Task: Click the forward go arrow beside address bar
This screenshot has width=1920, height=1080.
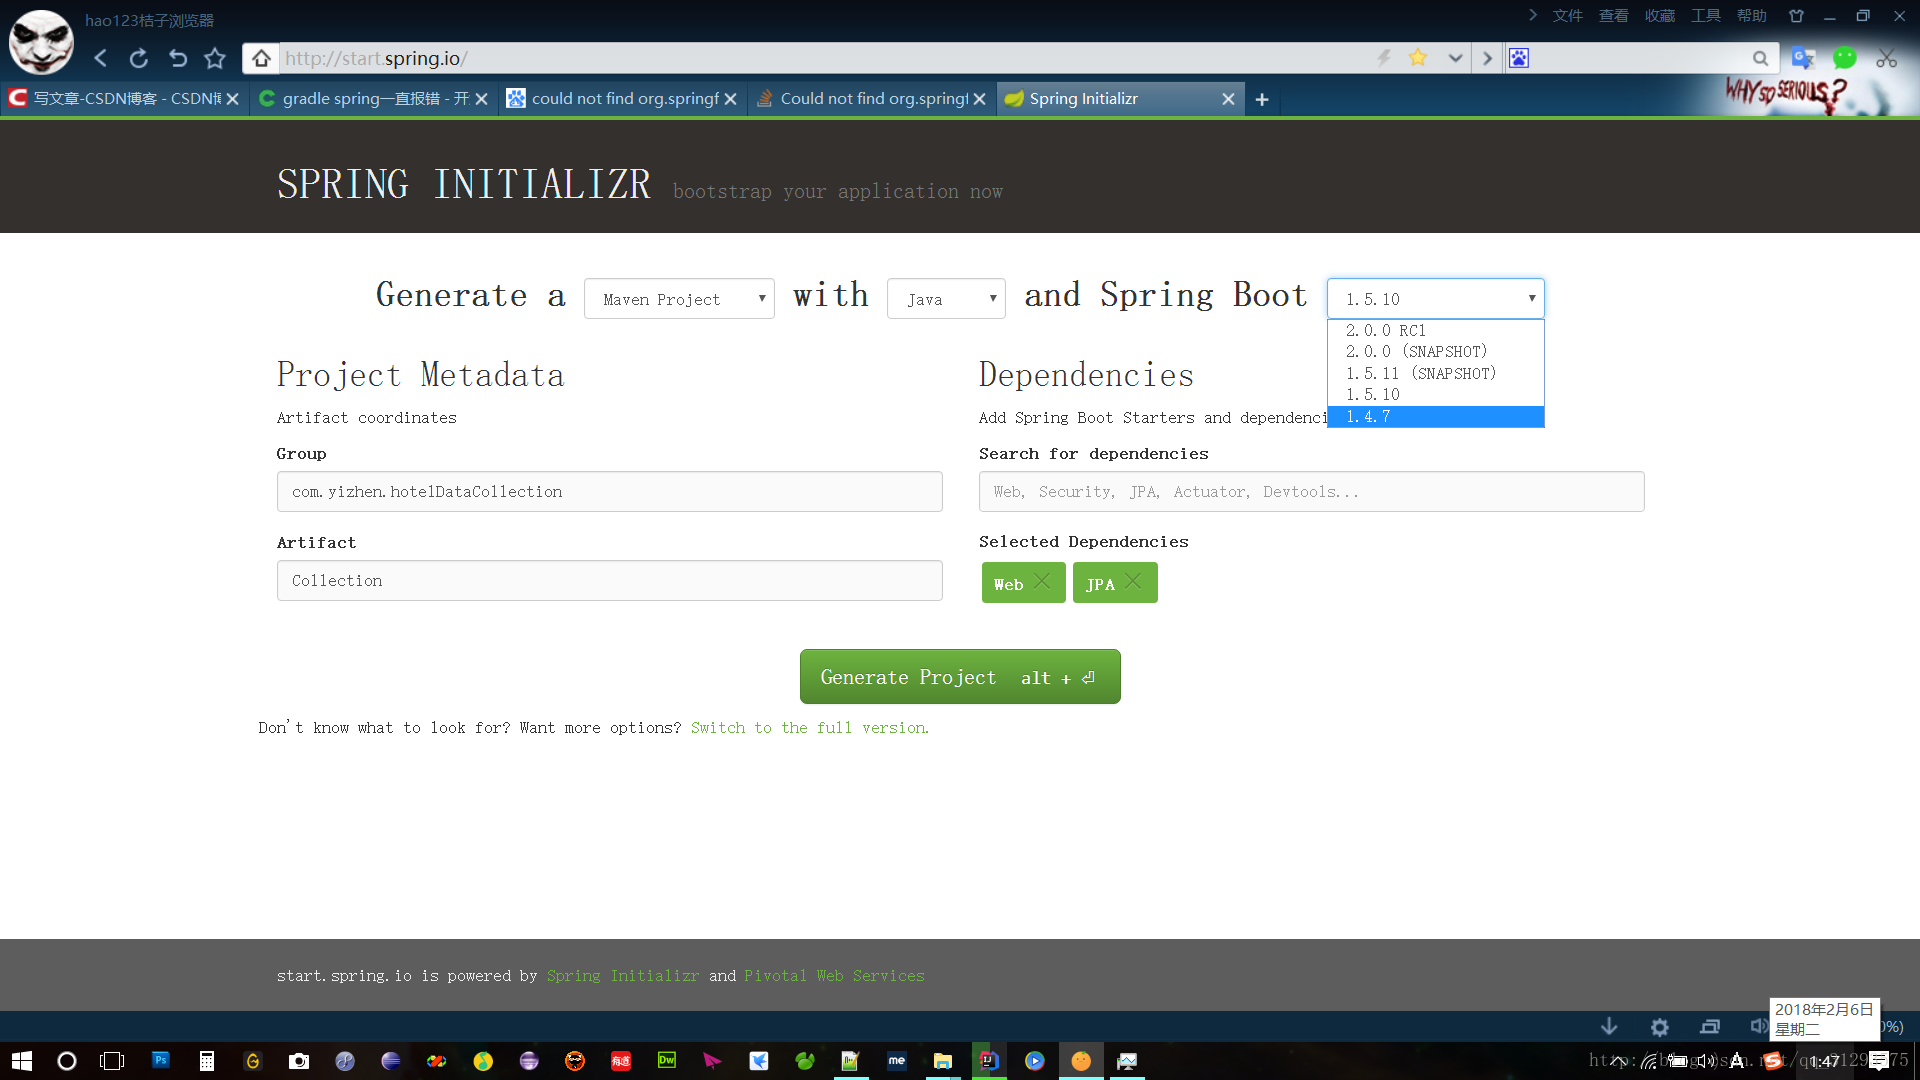Action: (x=1487, y=58)
